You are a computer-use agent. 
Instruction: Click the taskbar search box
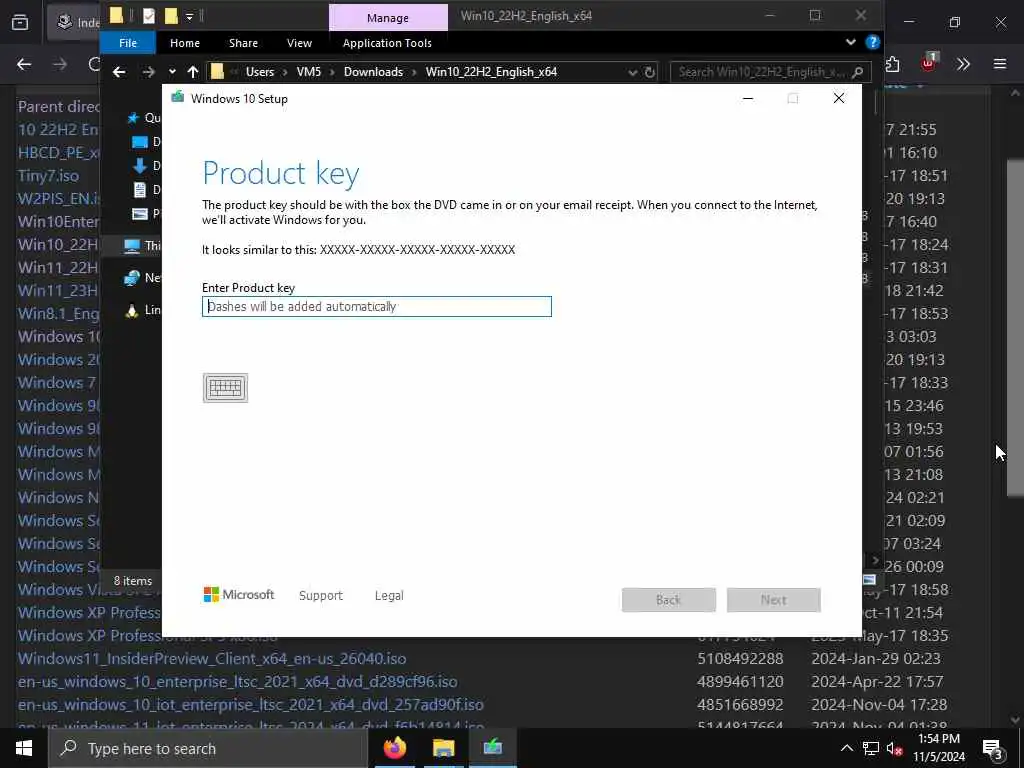[208, 748]
